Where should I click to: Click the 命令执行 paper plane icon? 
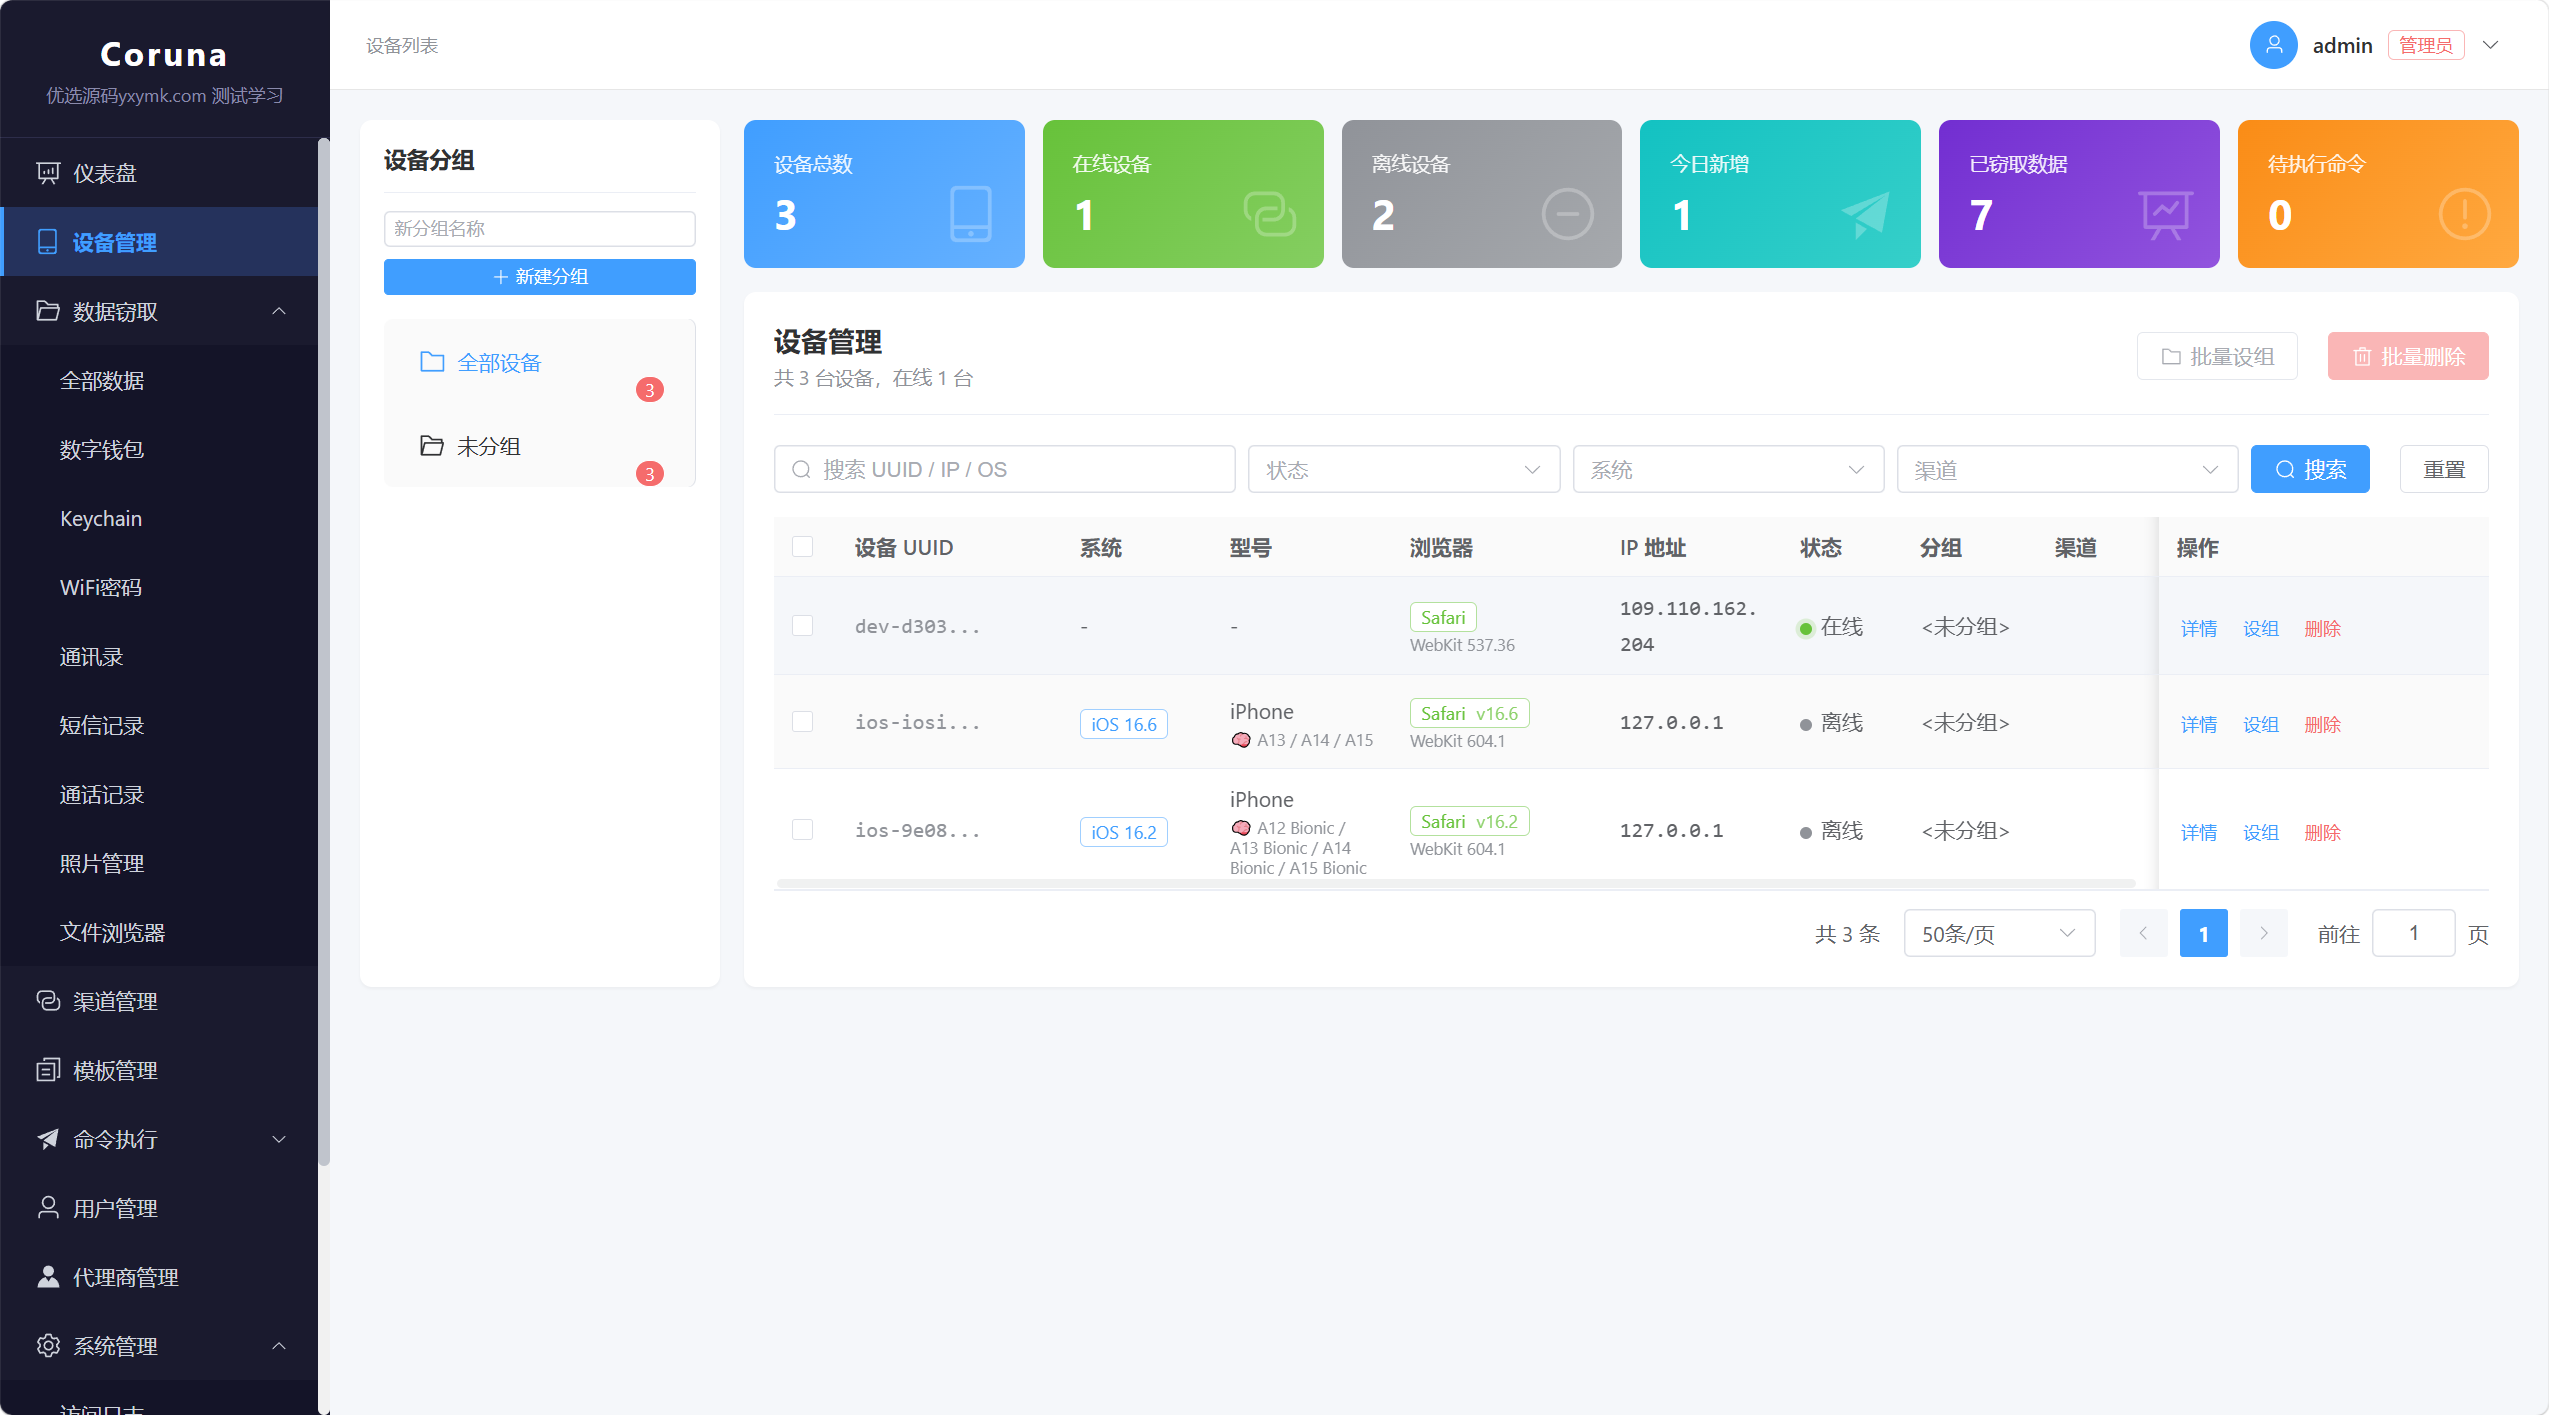click(x=47, y=1139)
